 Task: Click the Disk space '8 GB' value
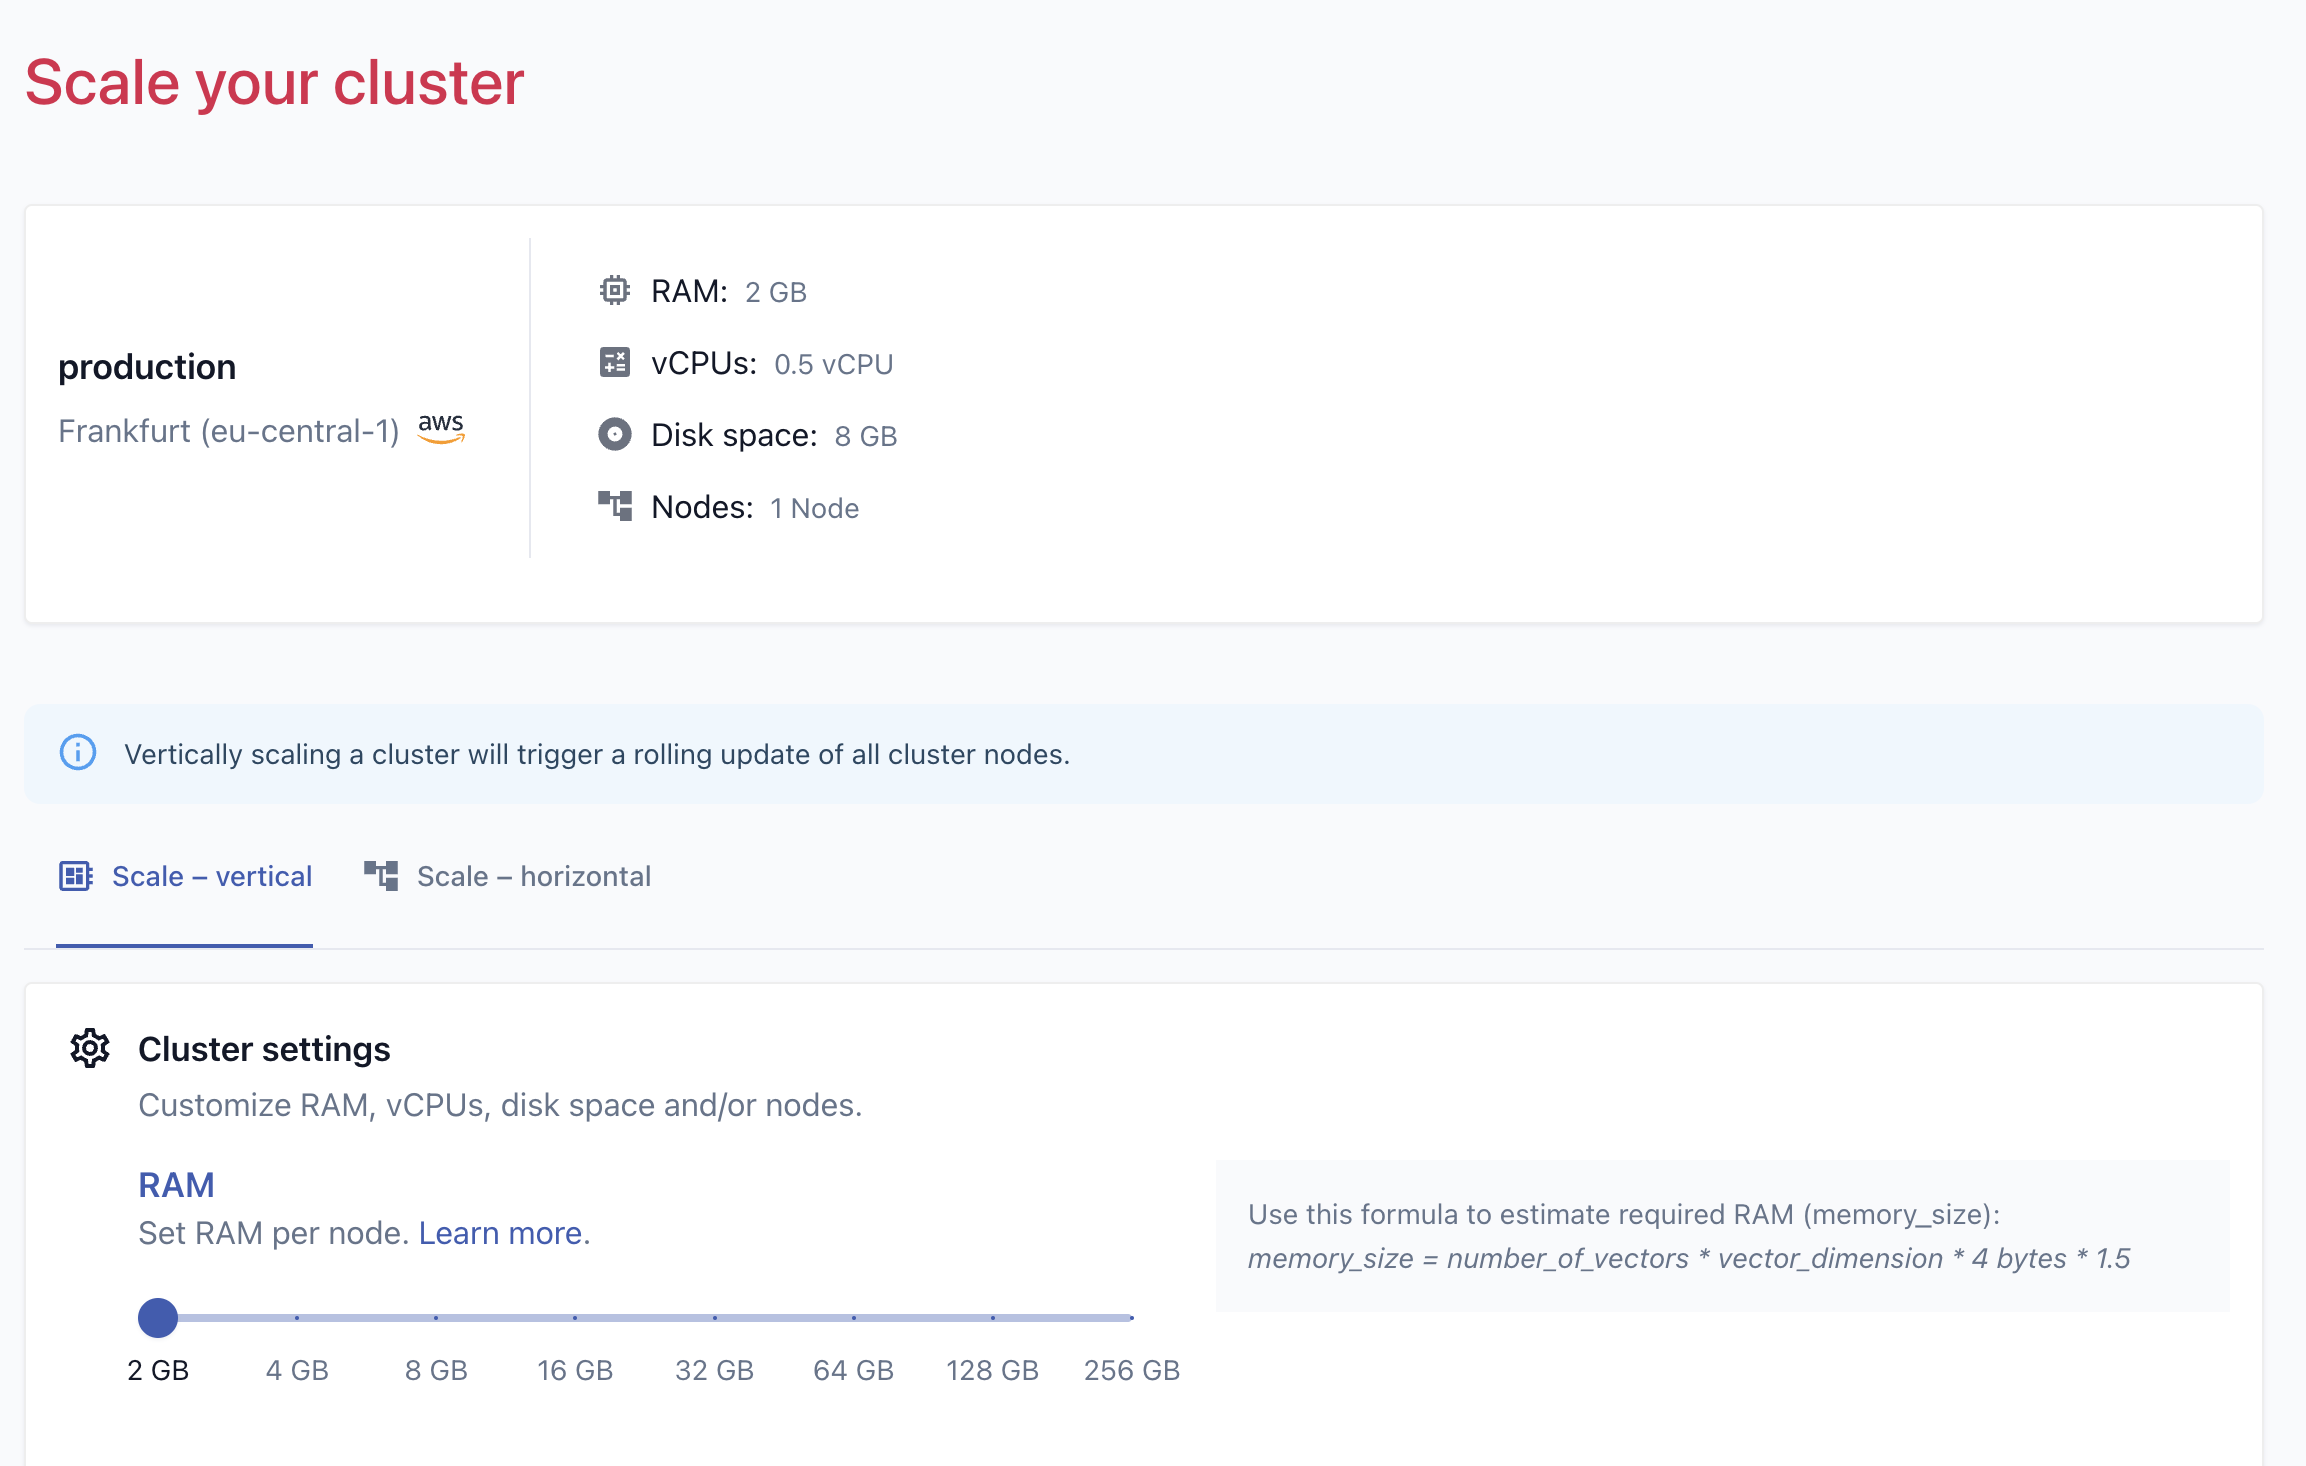(x=866, y=436)
